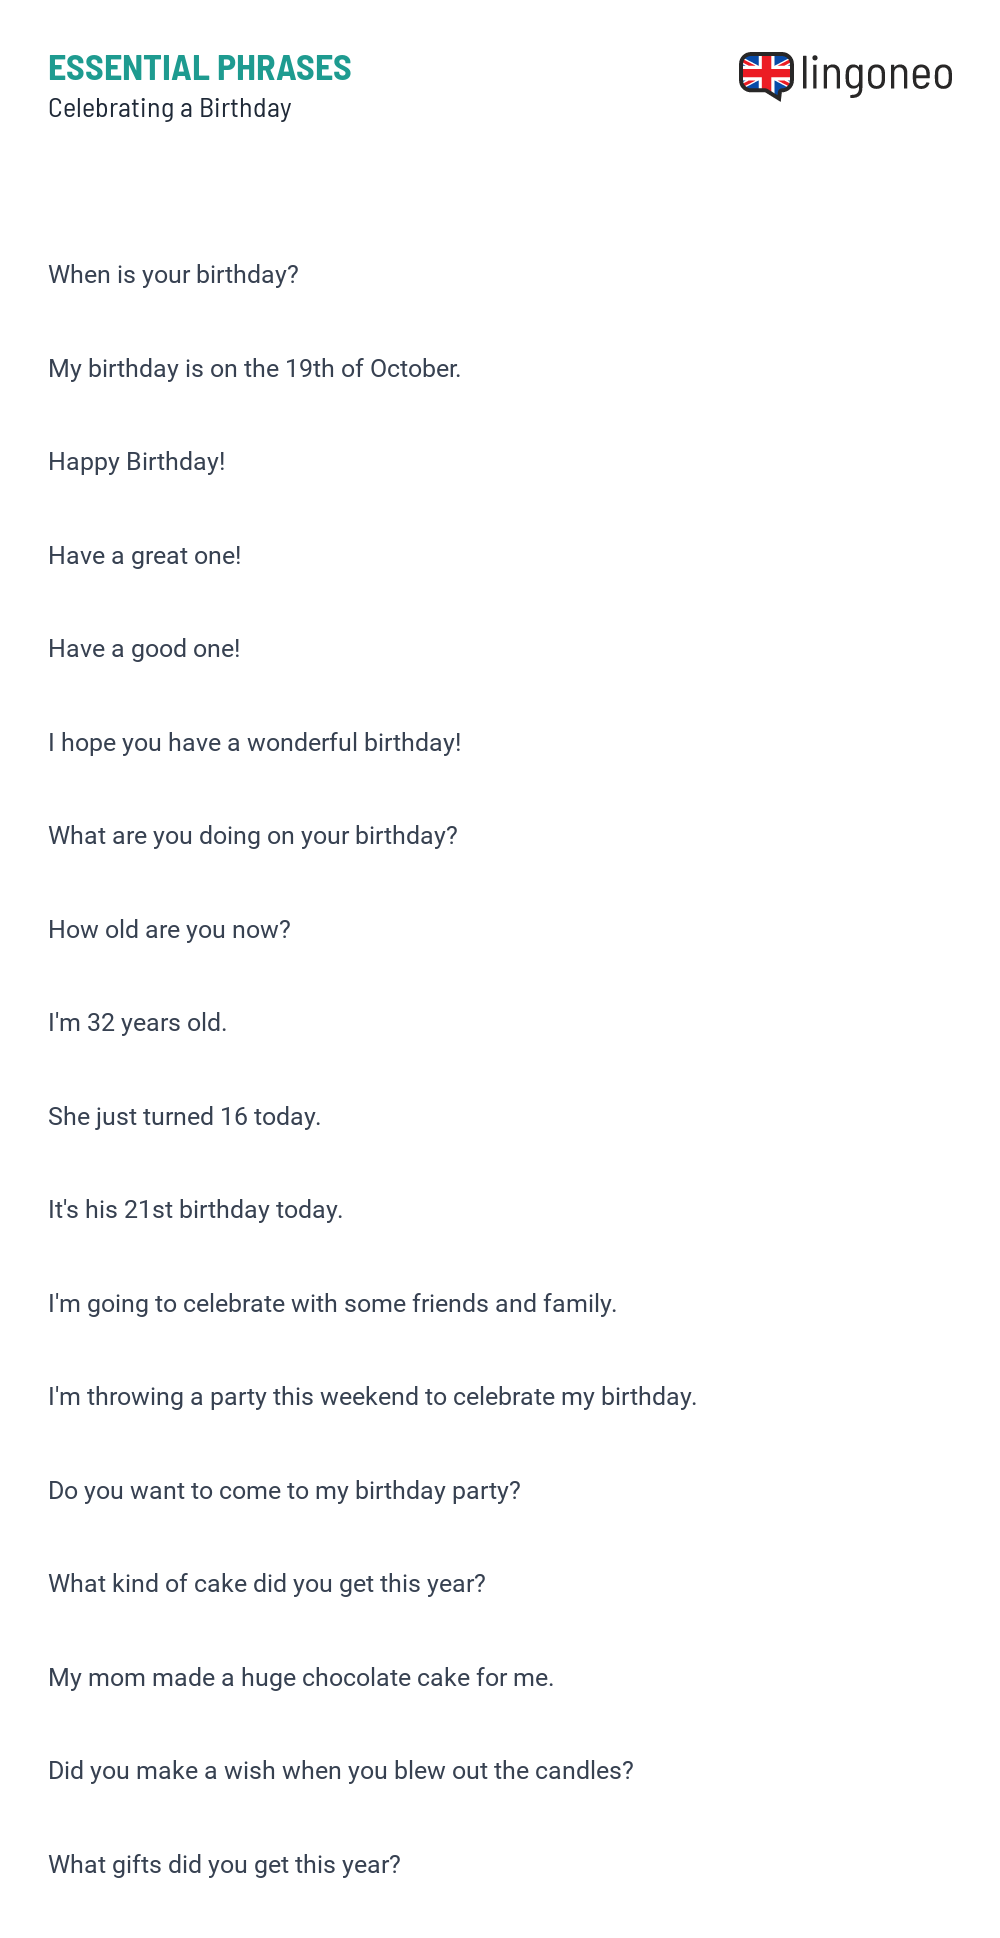Screen dimensions: 1000x1938
Task: Select "What are you doing on your birthday?"
Action: tap(253, 836)
